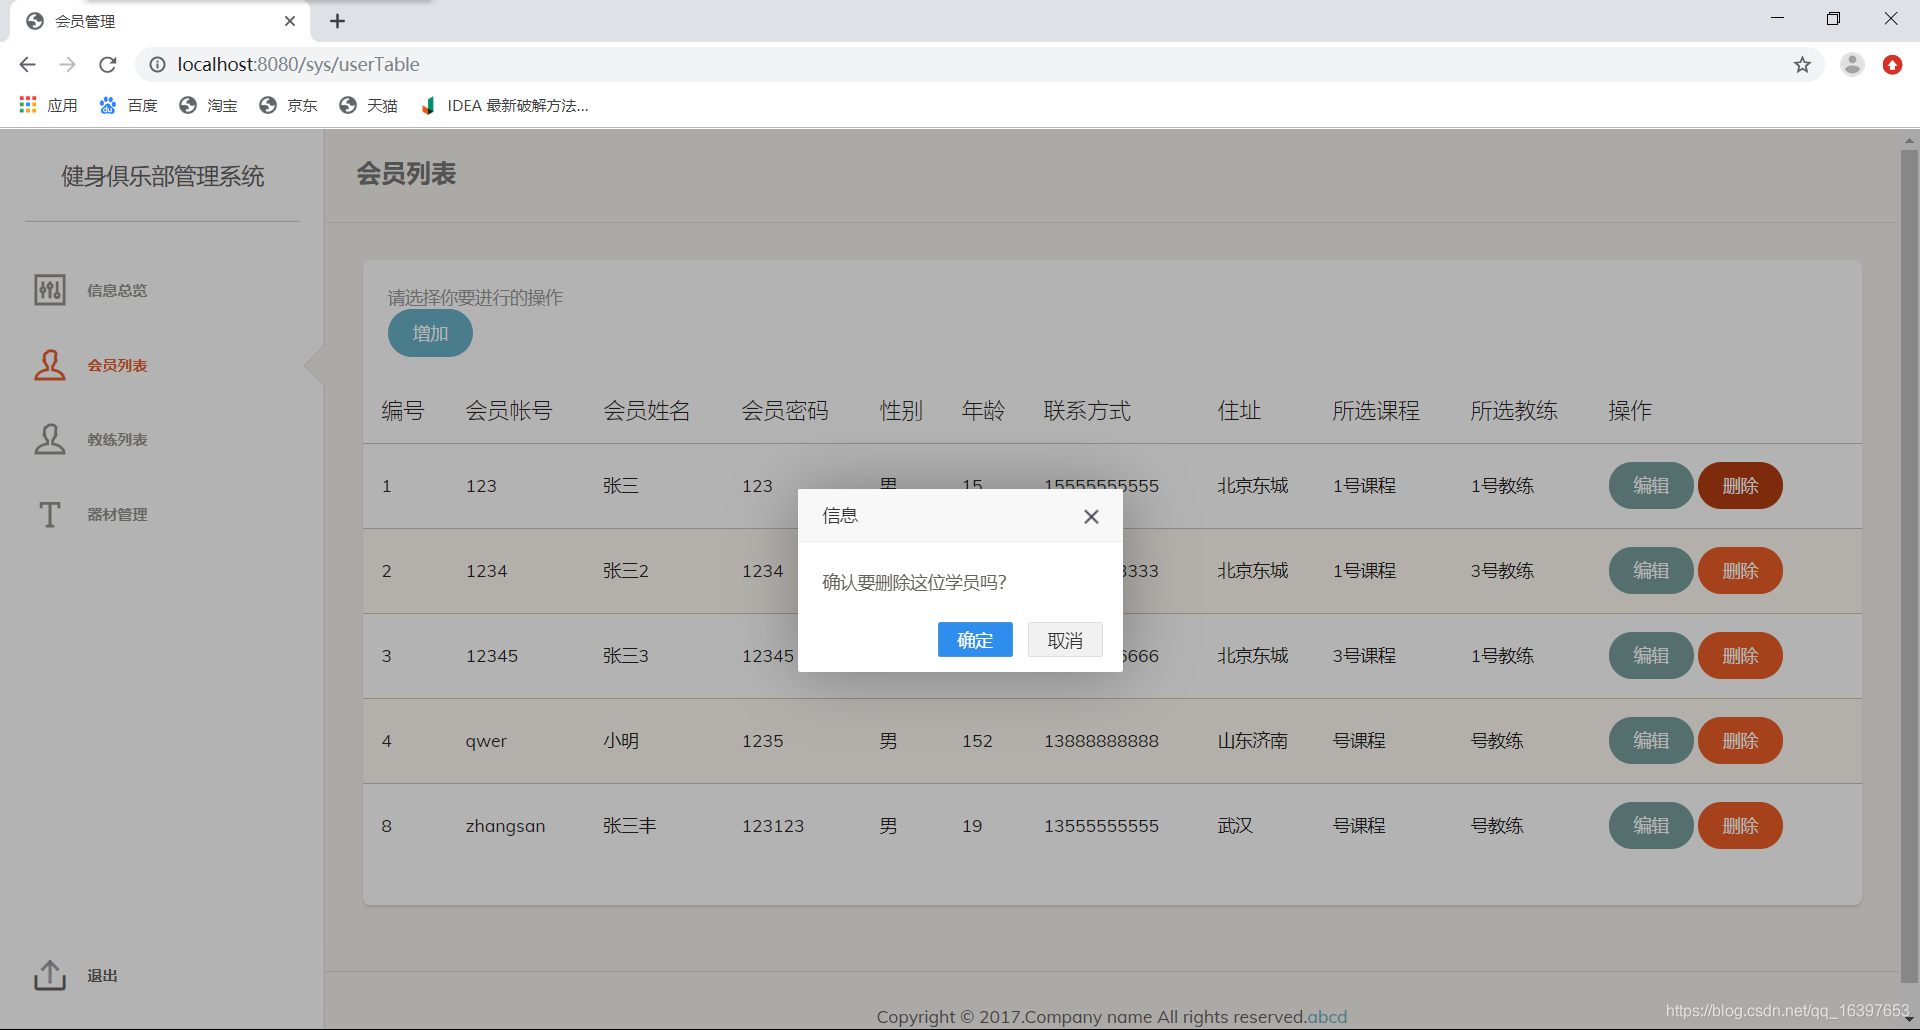Edit member 张三3 with 编辑 button
The width and height of the screenshot is (1920, 1030).
[1651, 655]
